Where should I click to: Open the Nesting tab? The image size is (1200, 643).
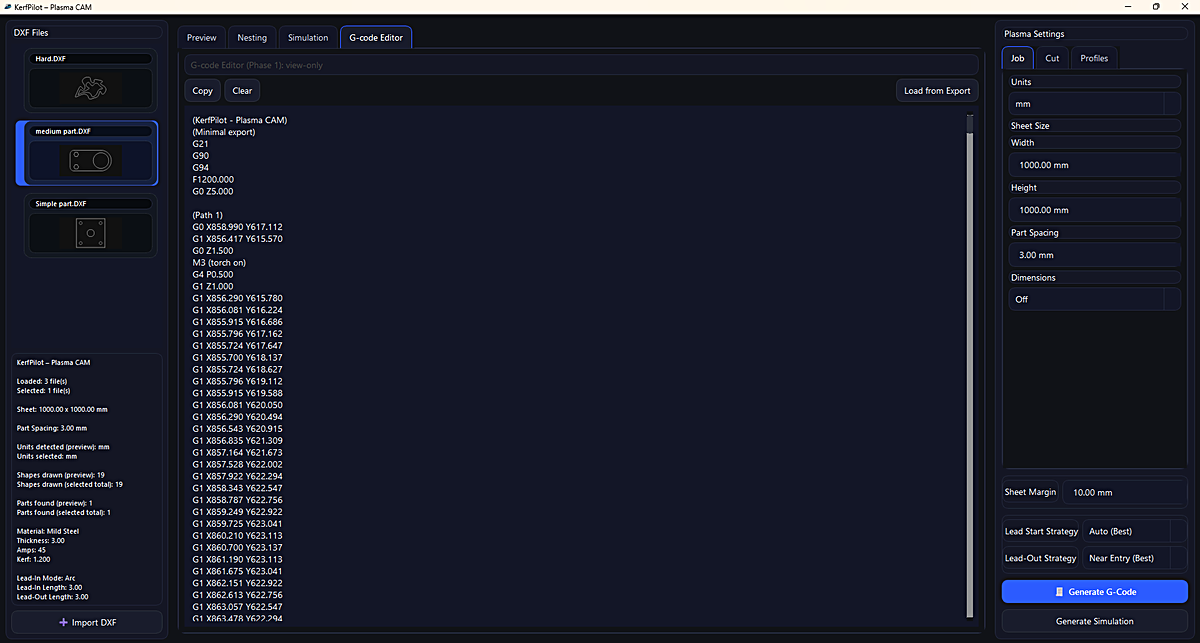coord(252,37)
